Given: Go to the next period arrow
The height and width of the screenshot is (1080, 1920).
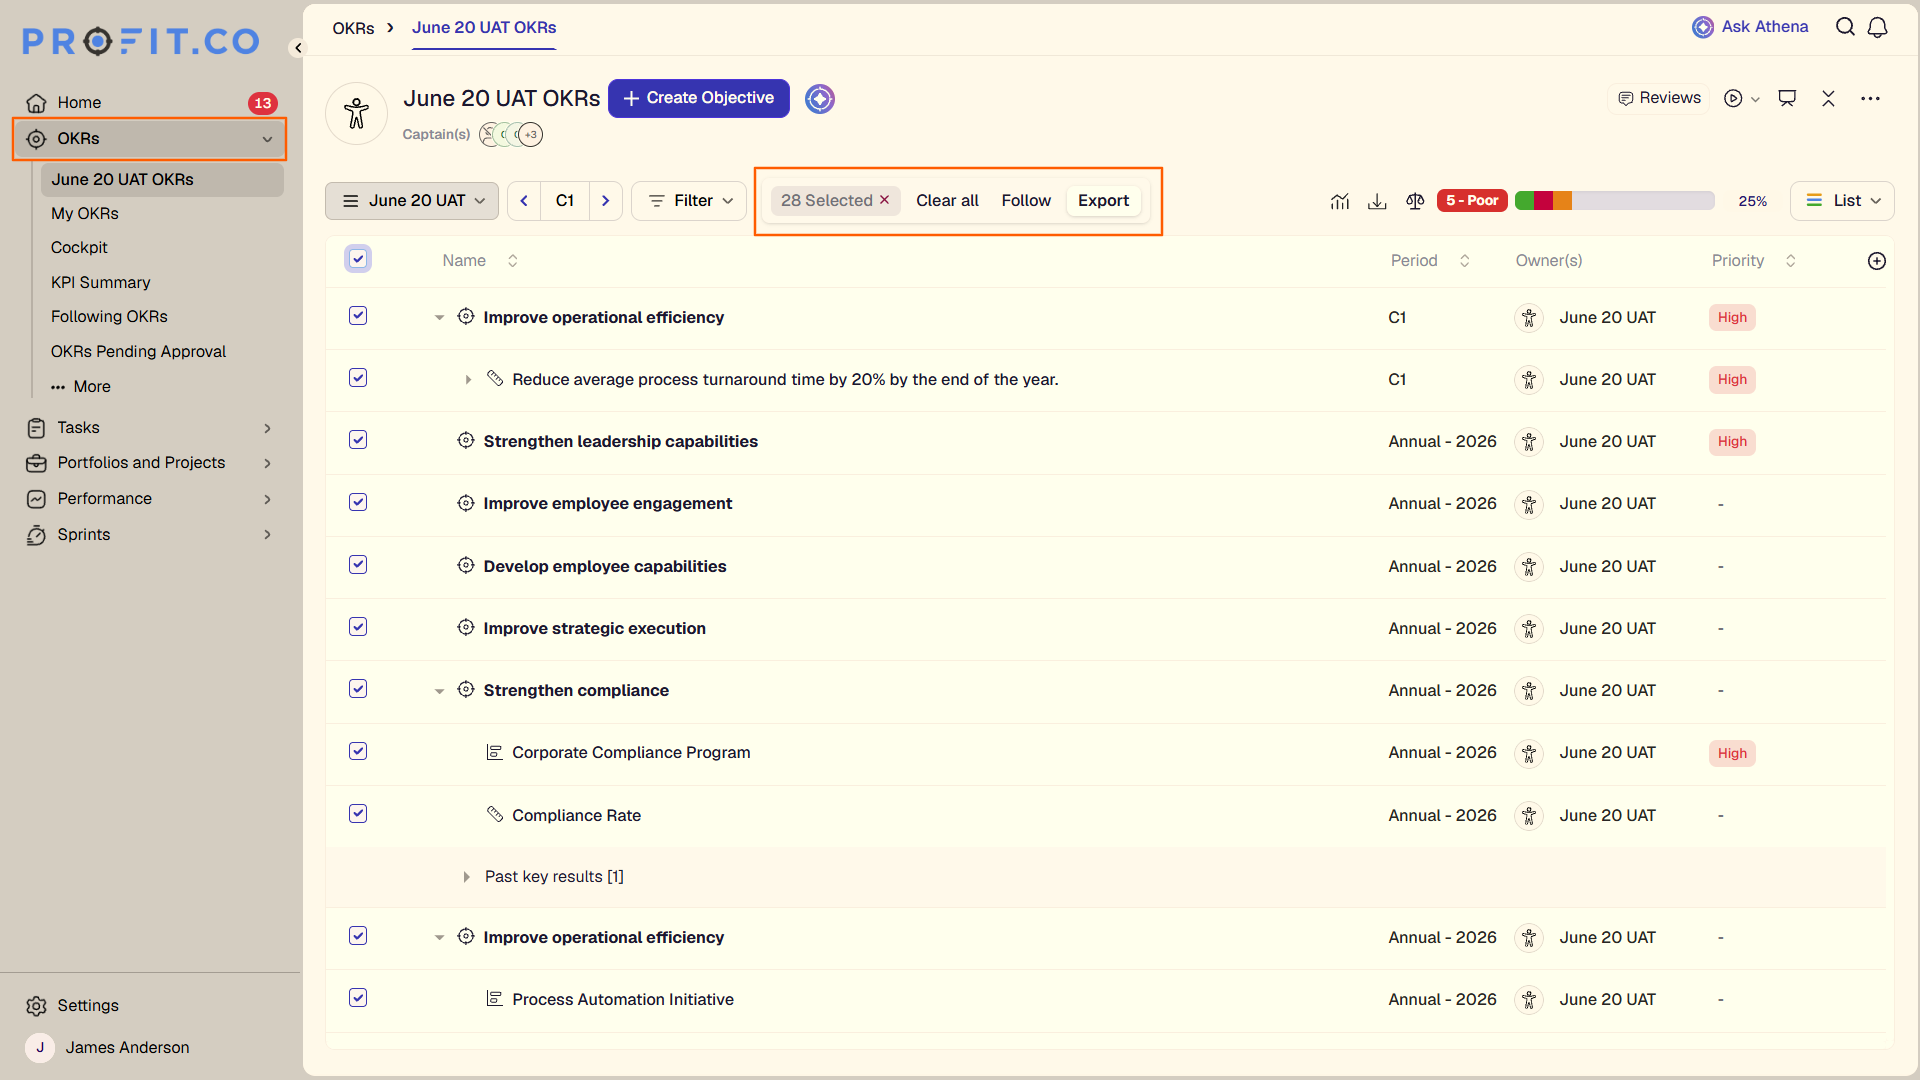Looking at the screenshot, I should pos(605,201).
